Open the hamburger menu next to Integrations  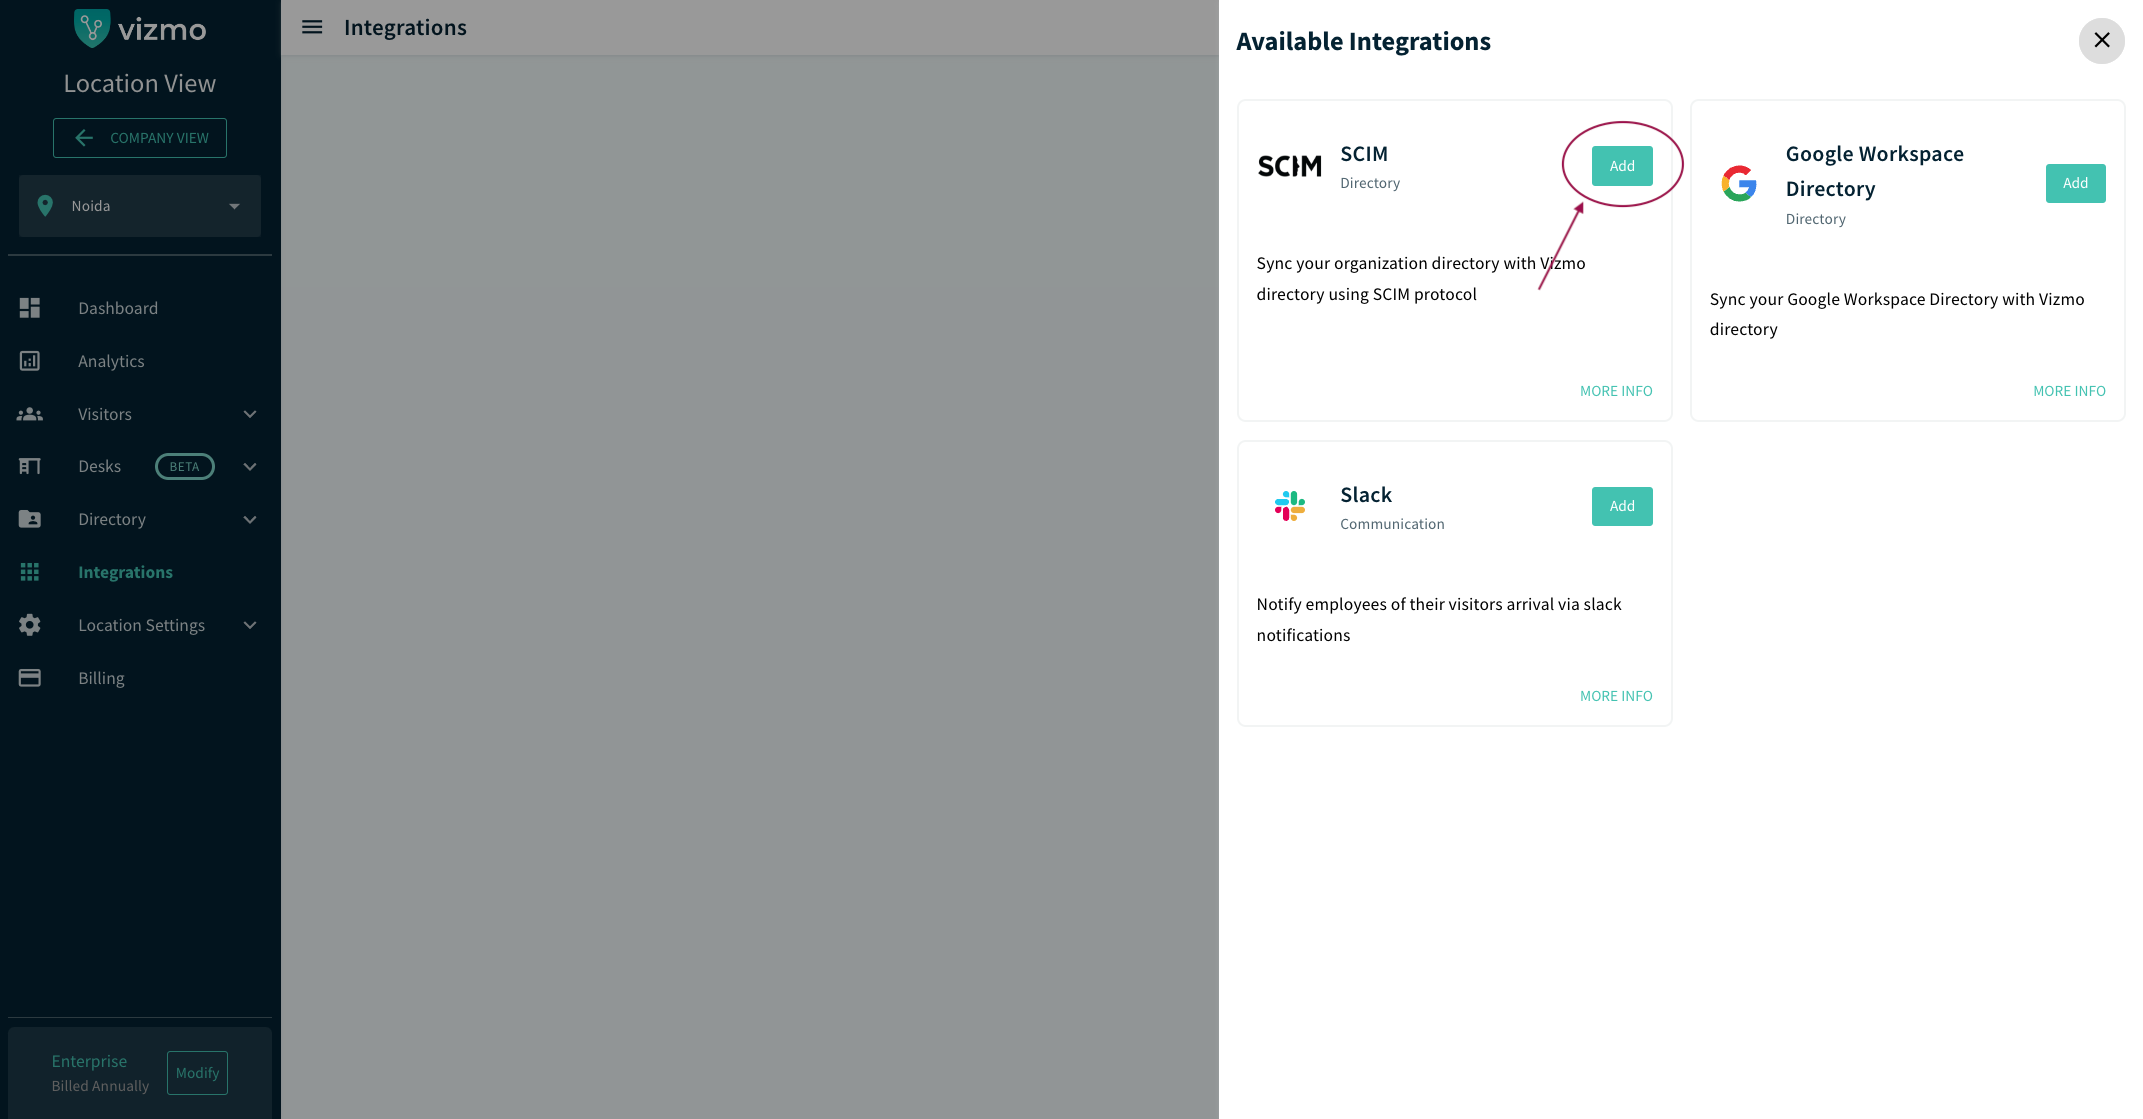[x=312, y=27]
